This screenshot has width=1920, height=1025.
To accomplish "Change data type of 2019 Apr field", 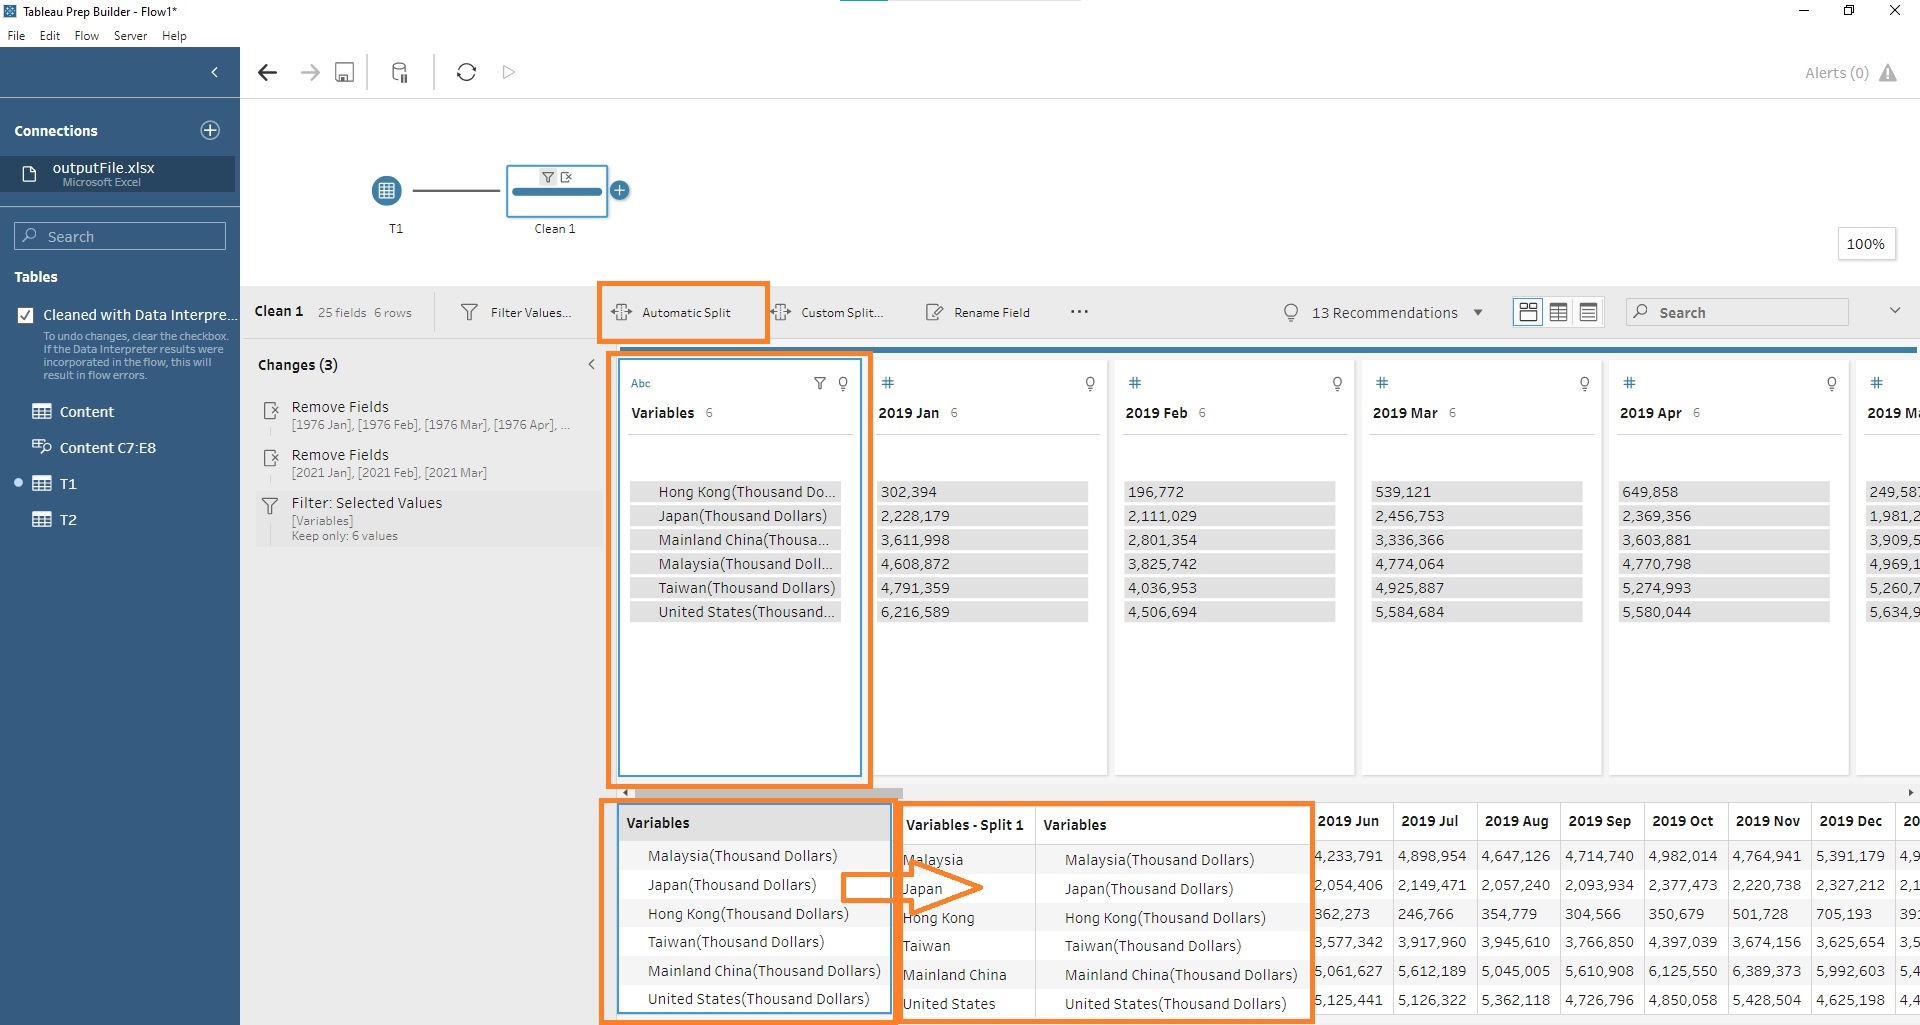I will click(1628, 383).
